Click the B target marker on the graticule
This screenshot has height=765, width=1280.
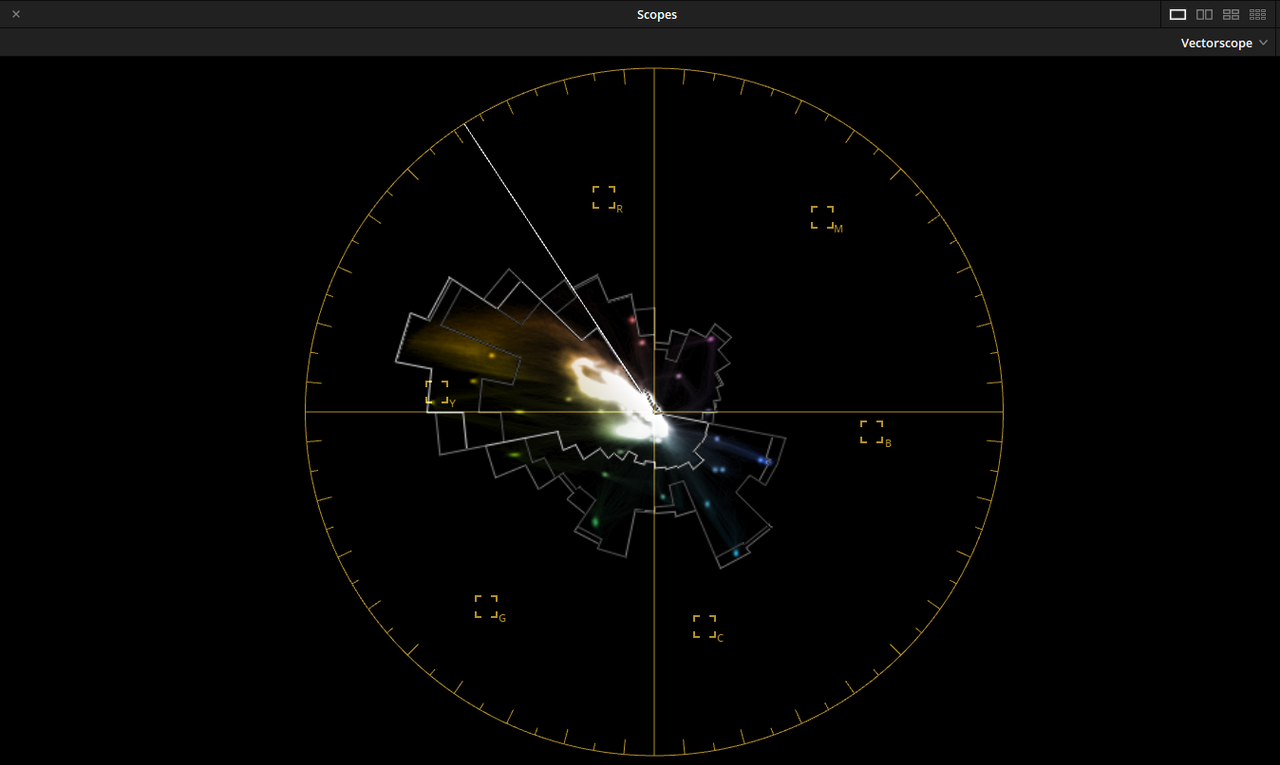pos(872,431)
